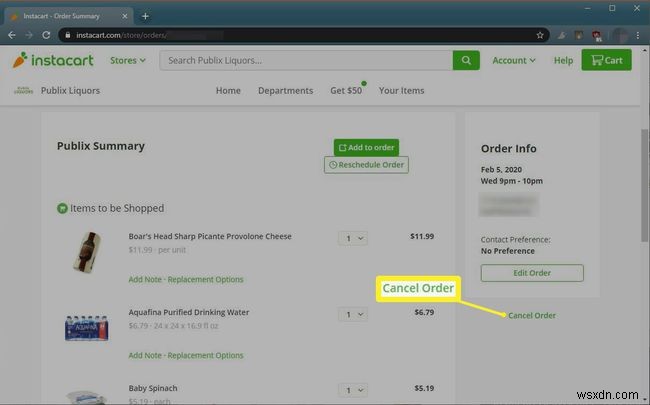650x405 pixels.
Task: Click the red browser extension icon
Action: (x=597, y=35)
